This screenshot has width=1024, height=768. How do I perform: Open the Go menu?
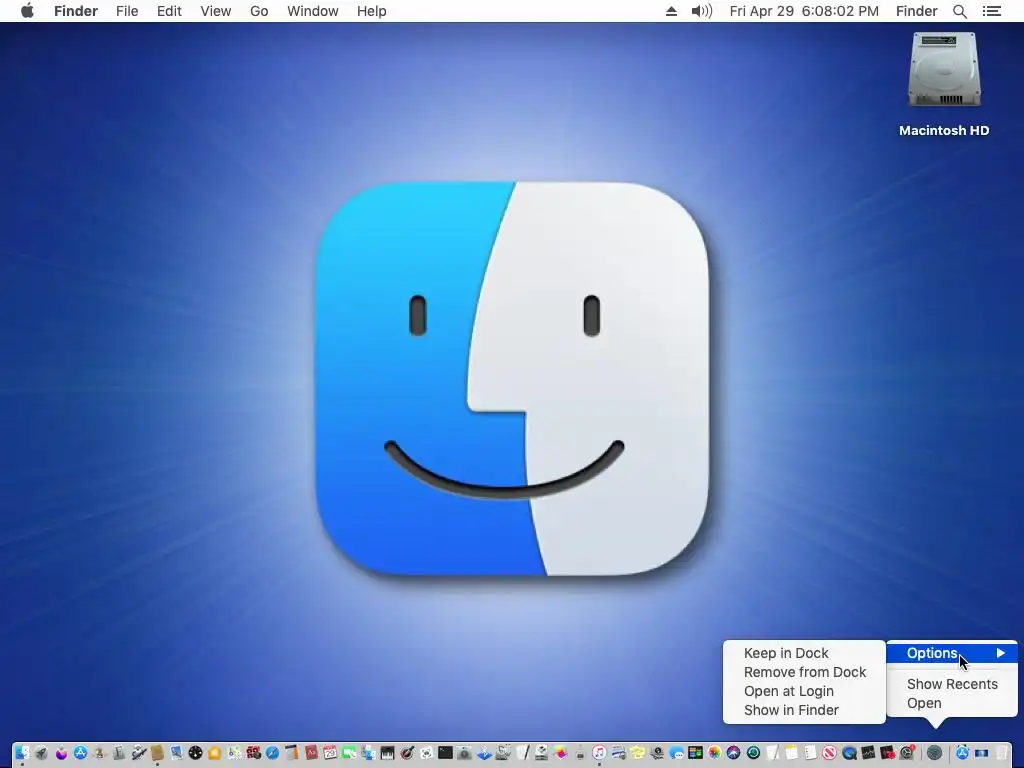[259, 11]
